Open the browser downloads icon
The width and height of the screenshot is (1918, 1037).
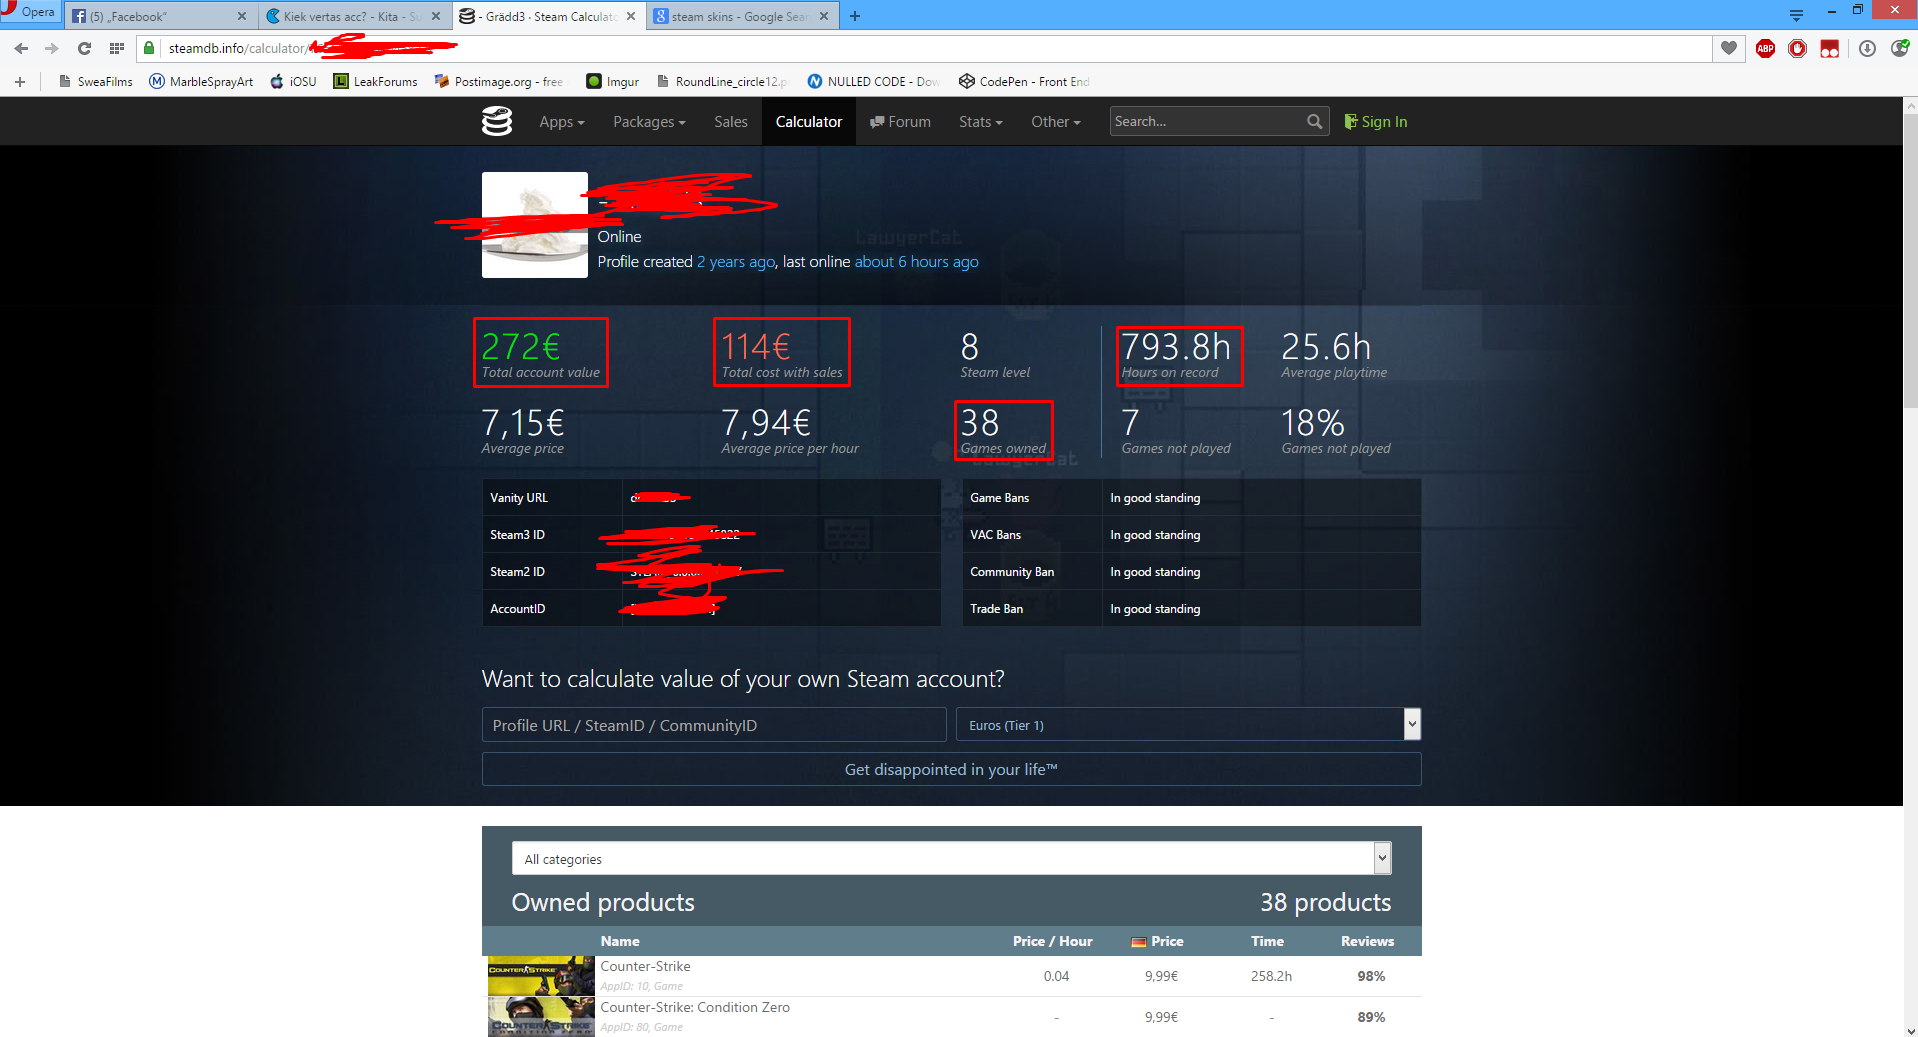[1867, 48]
